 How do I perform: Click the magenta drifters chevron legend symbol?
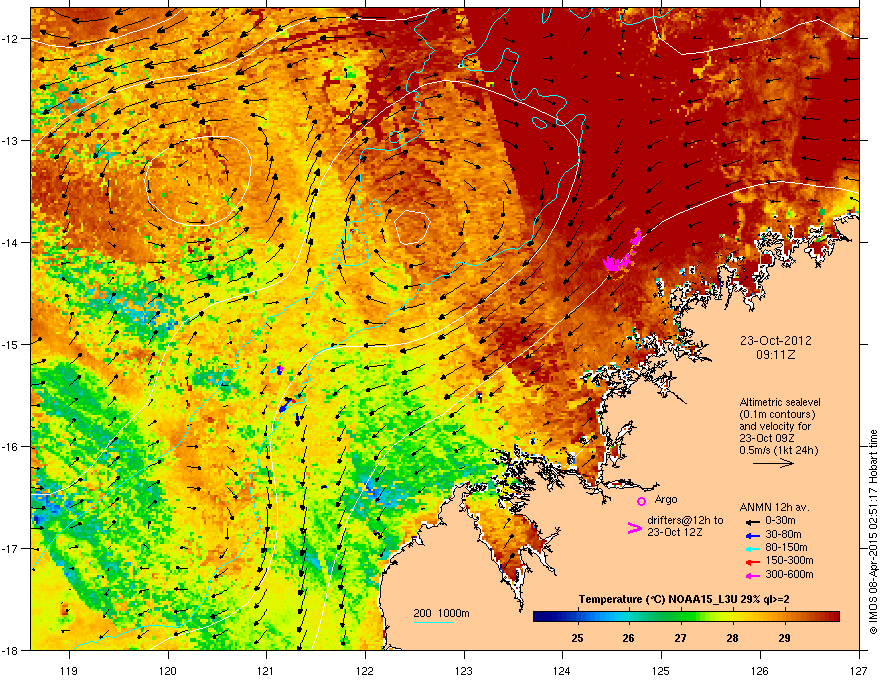coord(634,527)
